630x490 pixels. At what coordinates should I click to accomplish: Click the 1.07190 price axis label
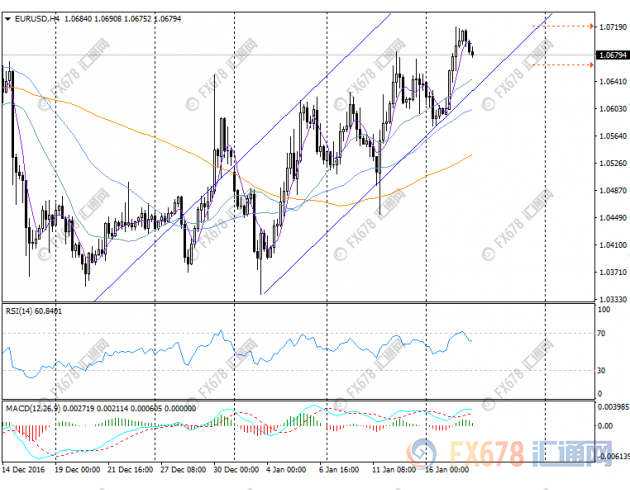(609, 27)
